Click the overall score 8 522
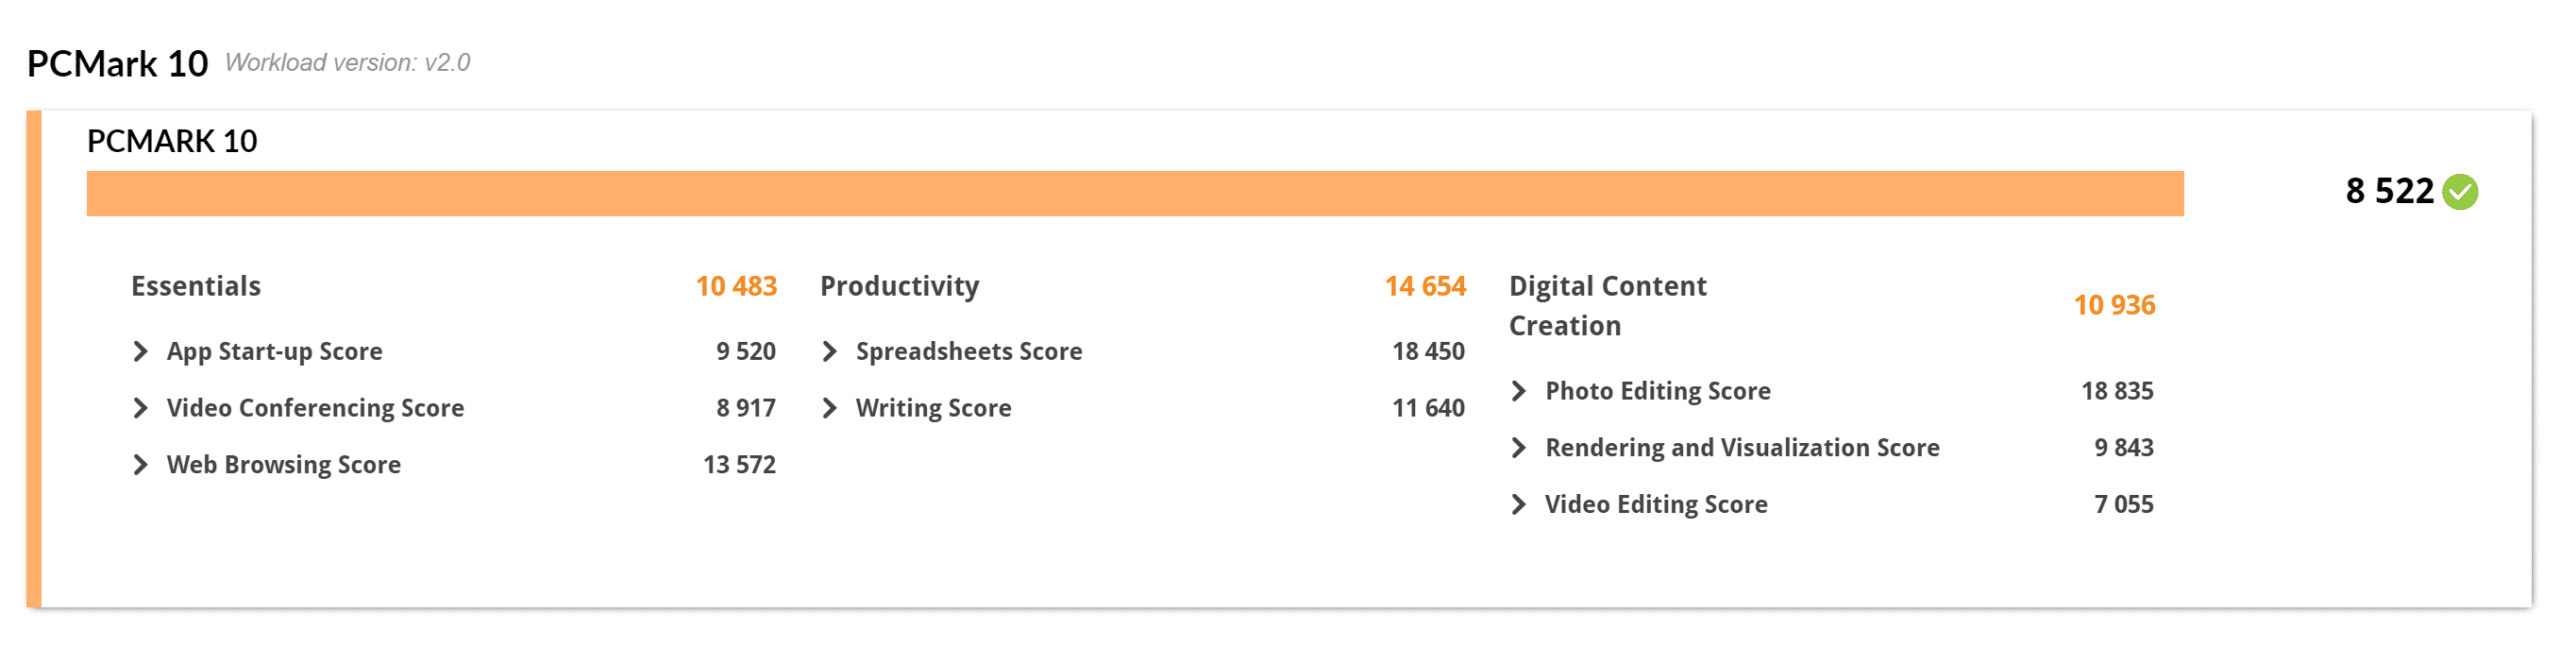 2388,192
